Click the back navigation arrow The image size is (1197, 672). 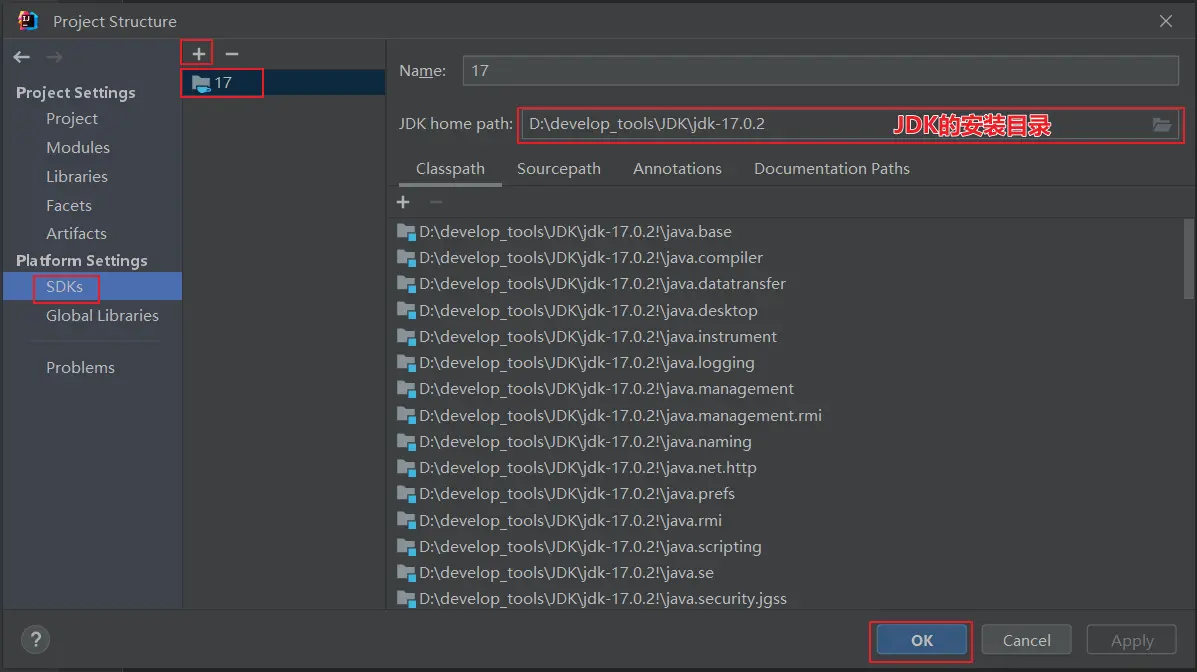tap(22, 57)
